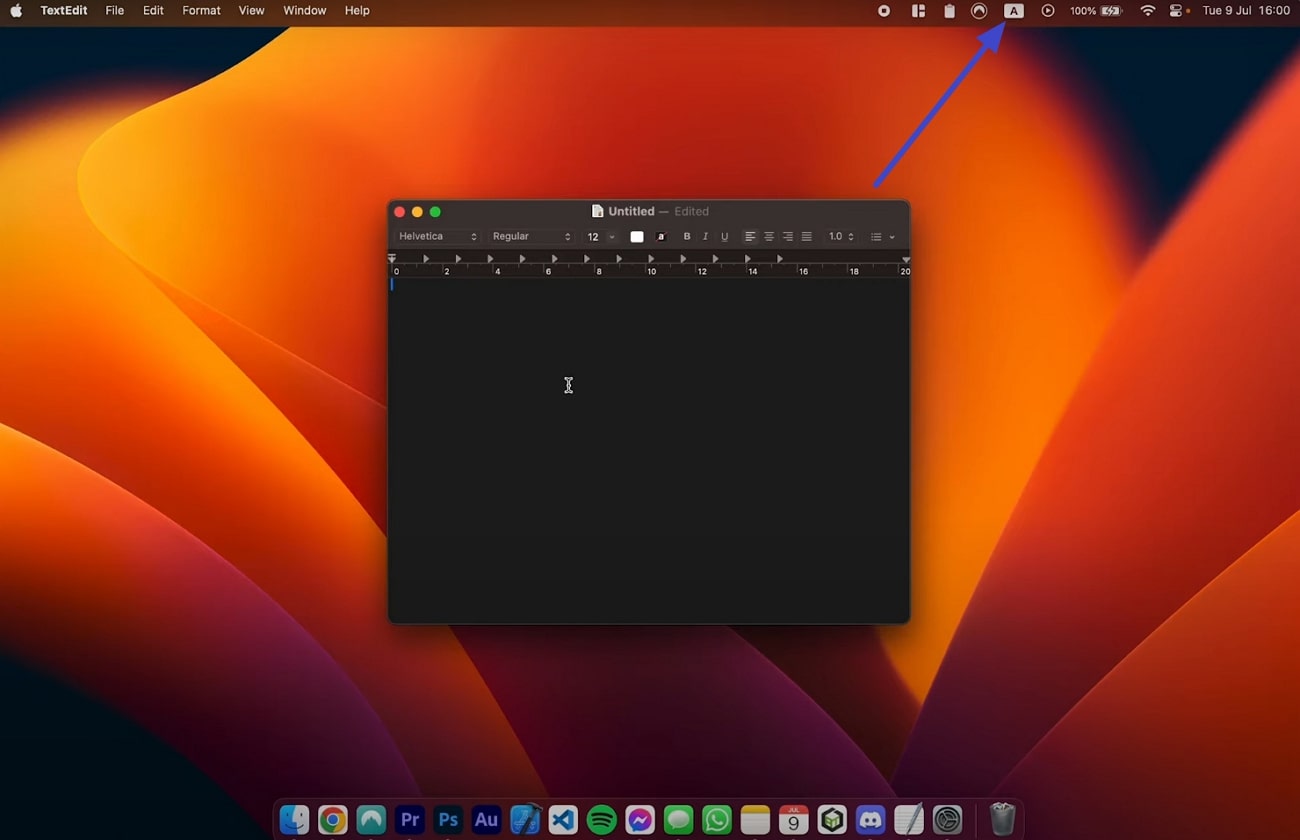
Task: Open the TextEdit application menu
Action: pos(64,10)
